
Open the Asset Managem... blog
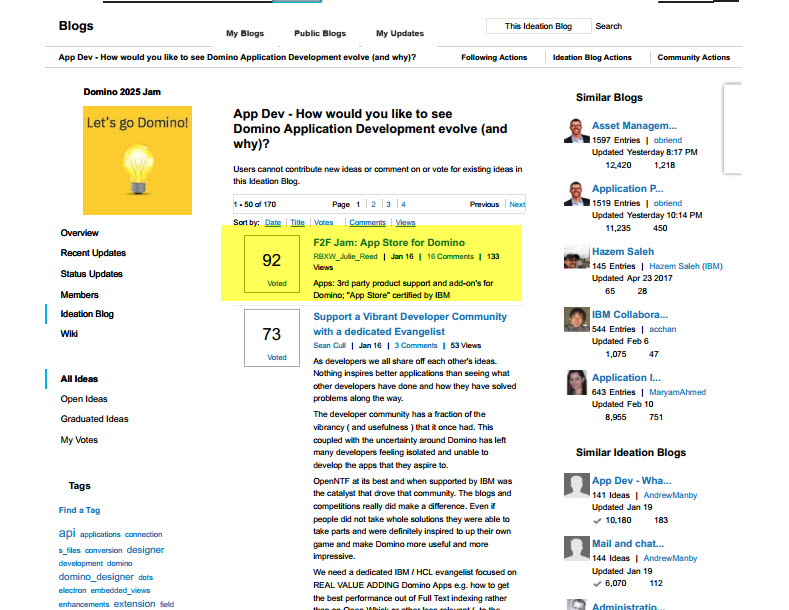(x=634, y=126)
